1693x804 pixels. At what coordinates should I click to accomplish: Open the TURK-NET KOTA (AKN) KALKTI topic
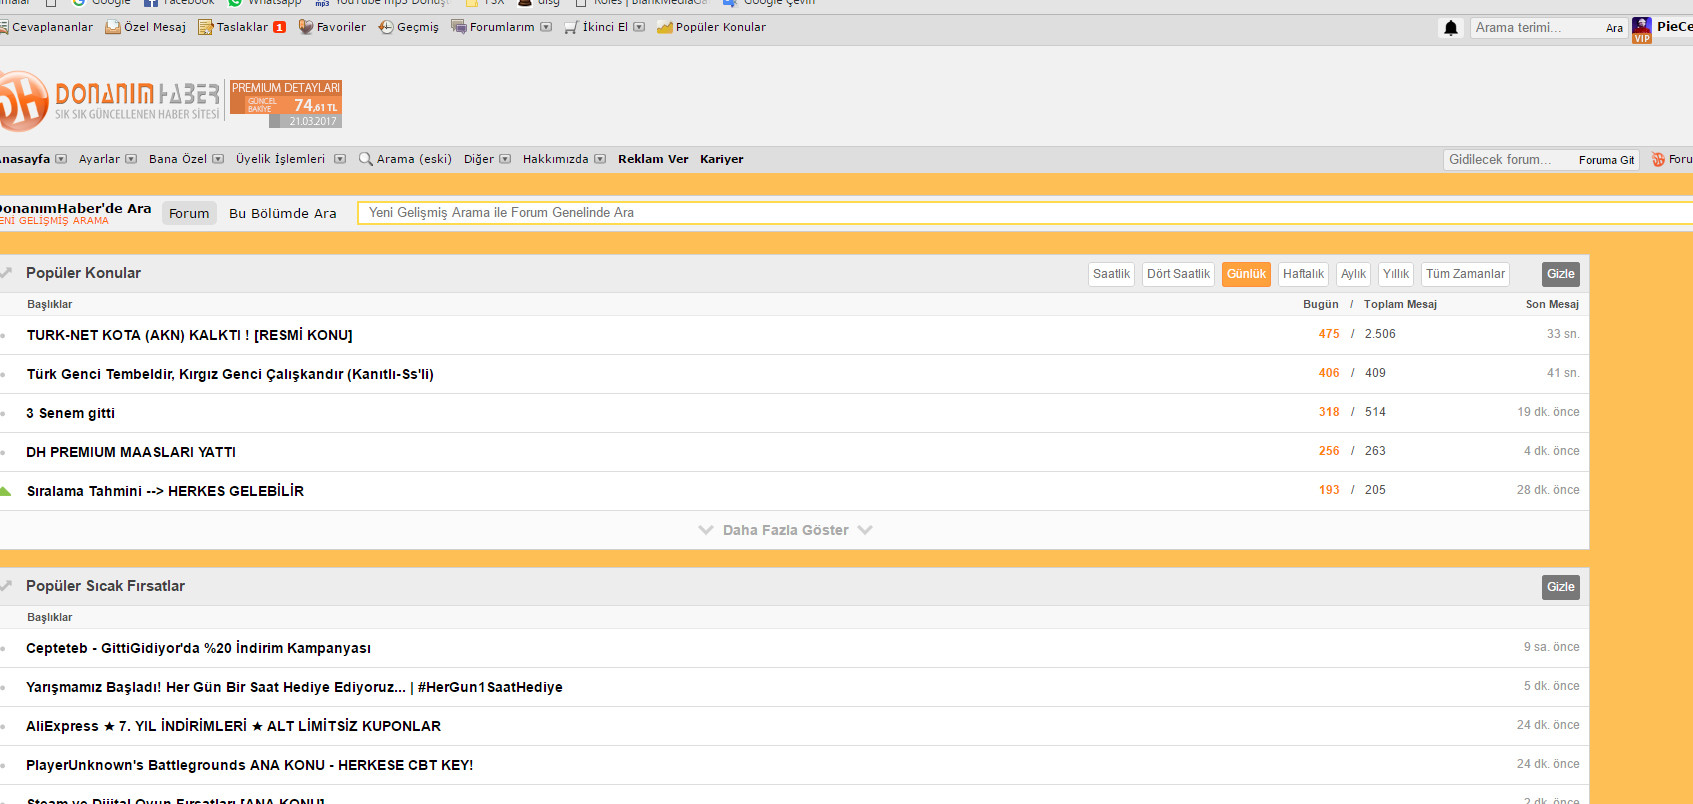tap(189, 335)
